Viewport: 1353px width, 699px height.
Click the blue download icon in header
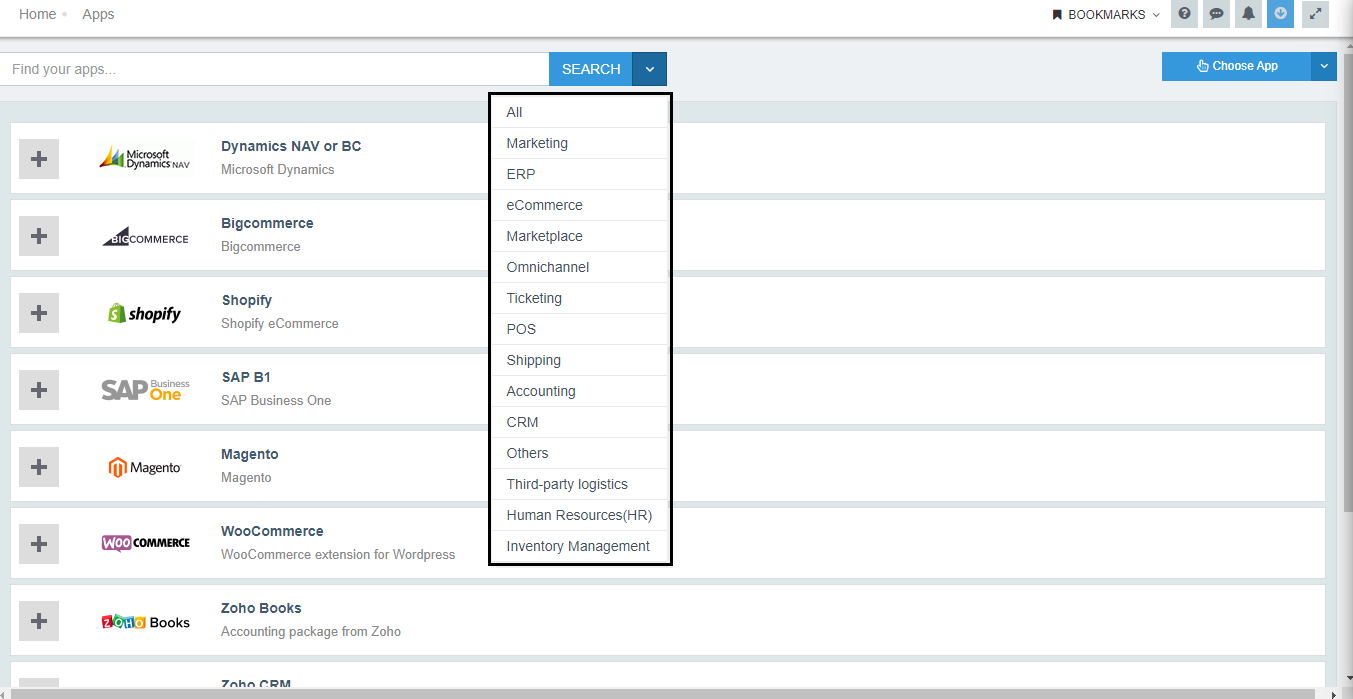click(x=1280, y=14)
